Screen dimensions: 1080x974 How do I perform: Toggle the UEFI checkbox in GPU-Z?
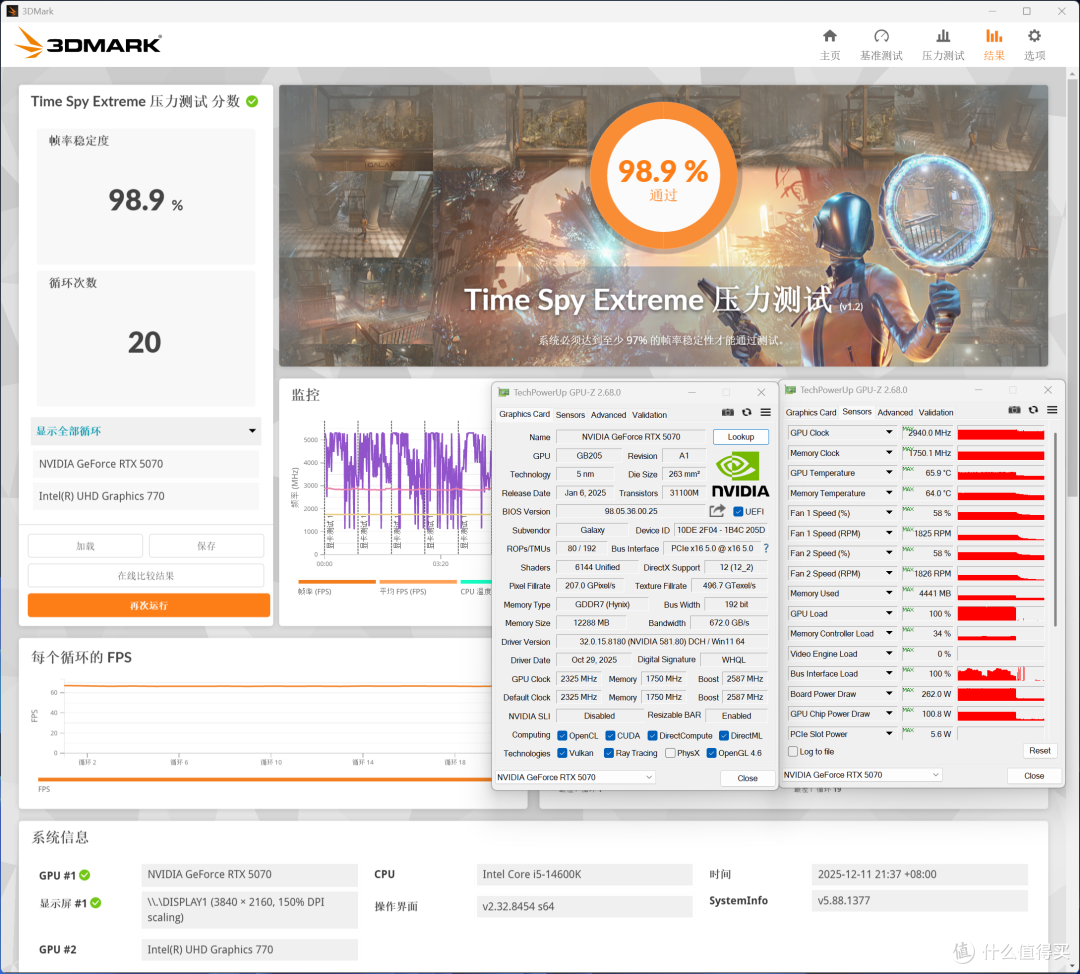tap(738, 511)
